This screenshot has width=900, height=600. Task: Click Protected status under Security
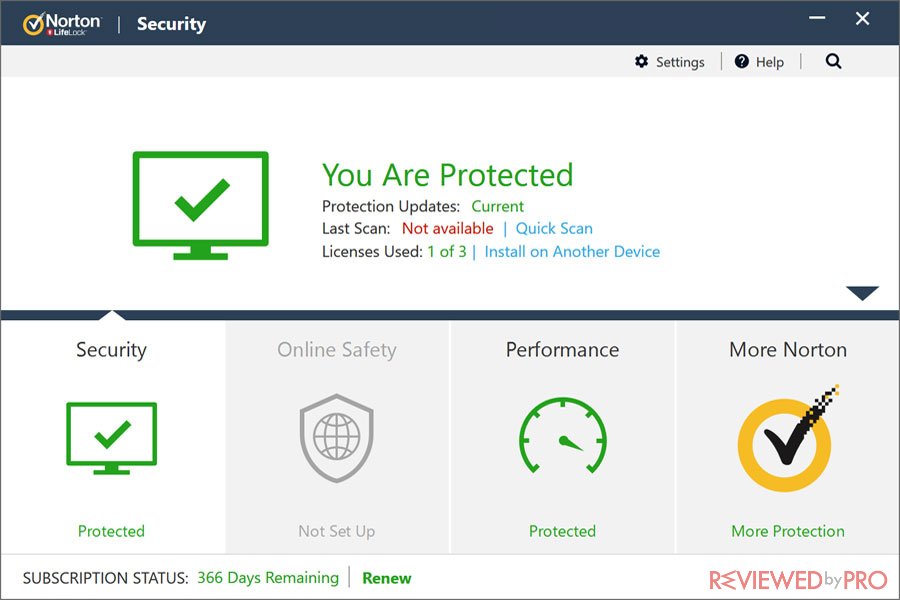click(x=111, y=531)
